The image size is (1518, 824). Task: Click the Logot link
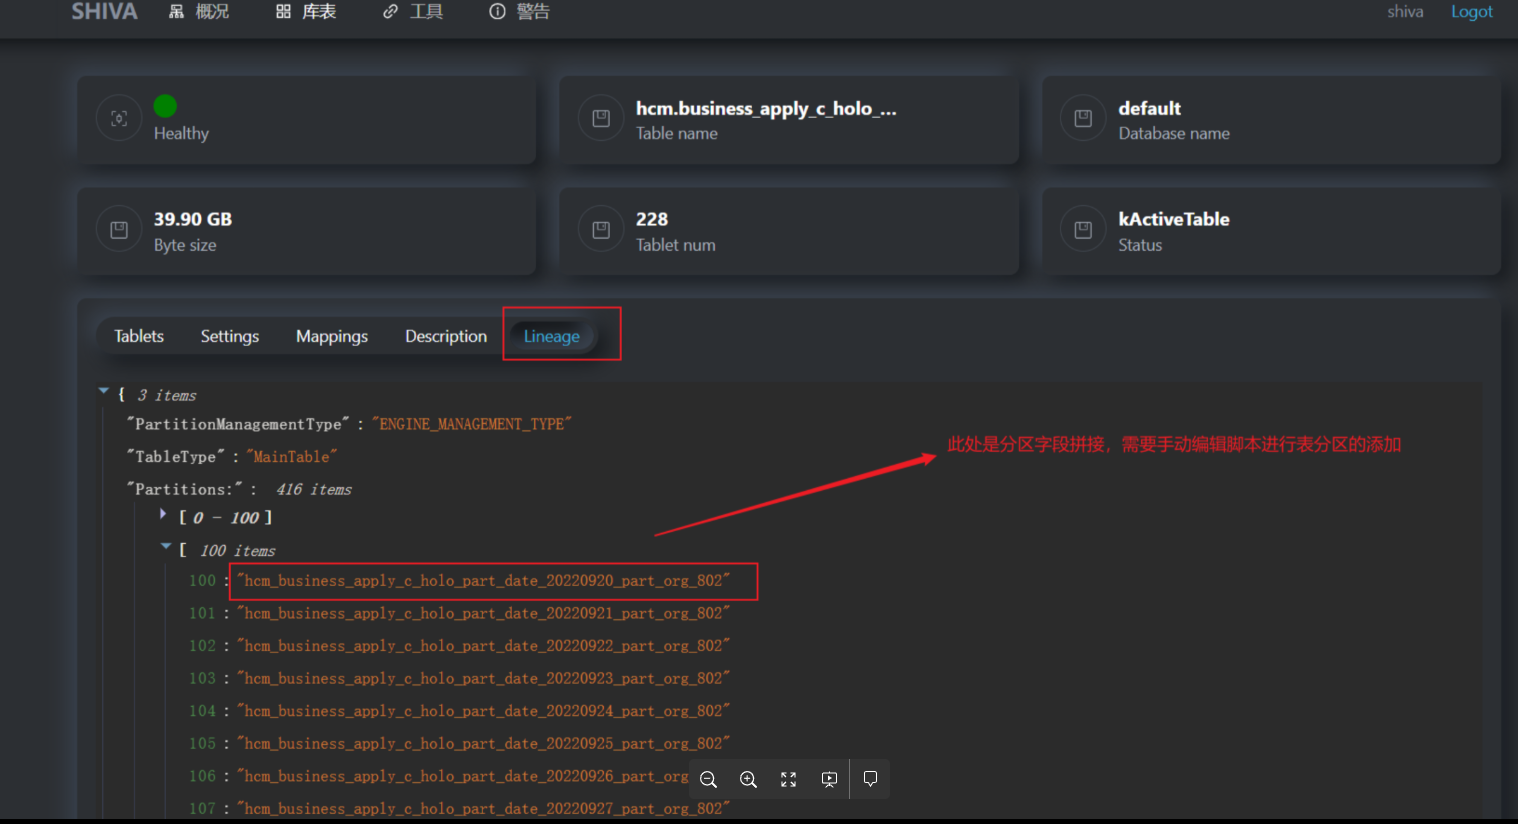coord(1471,12)
